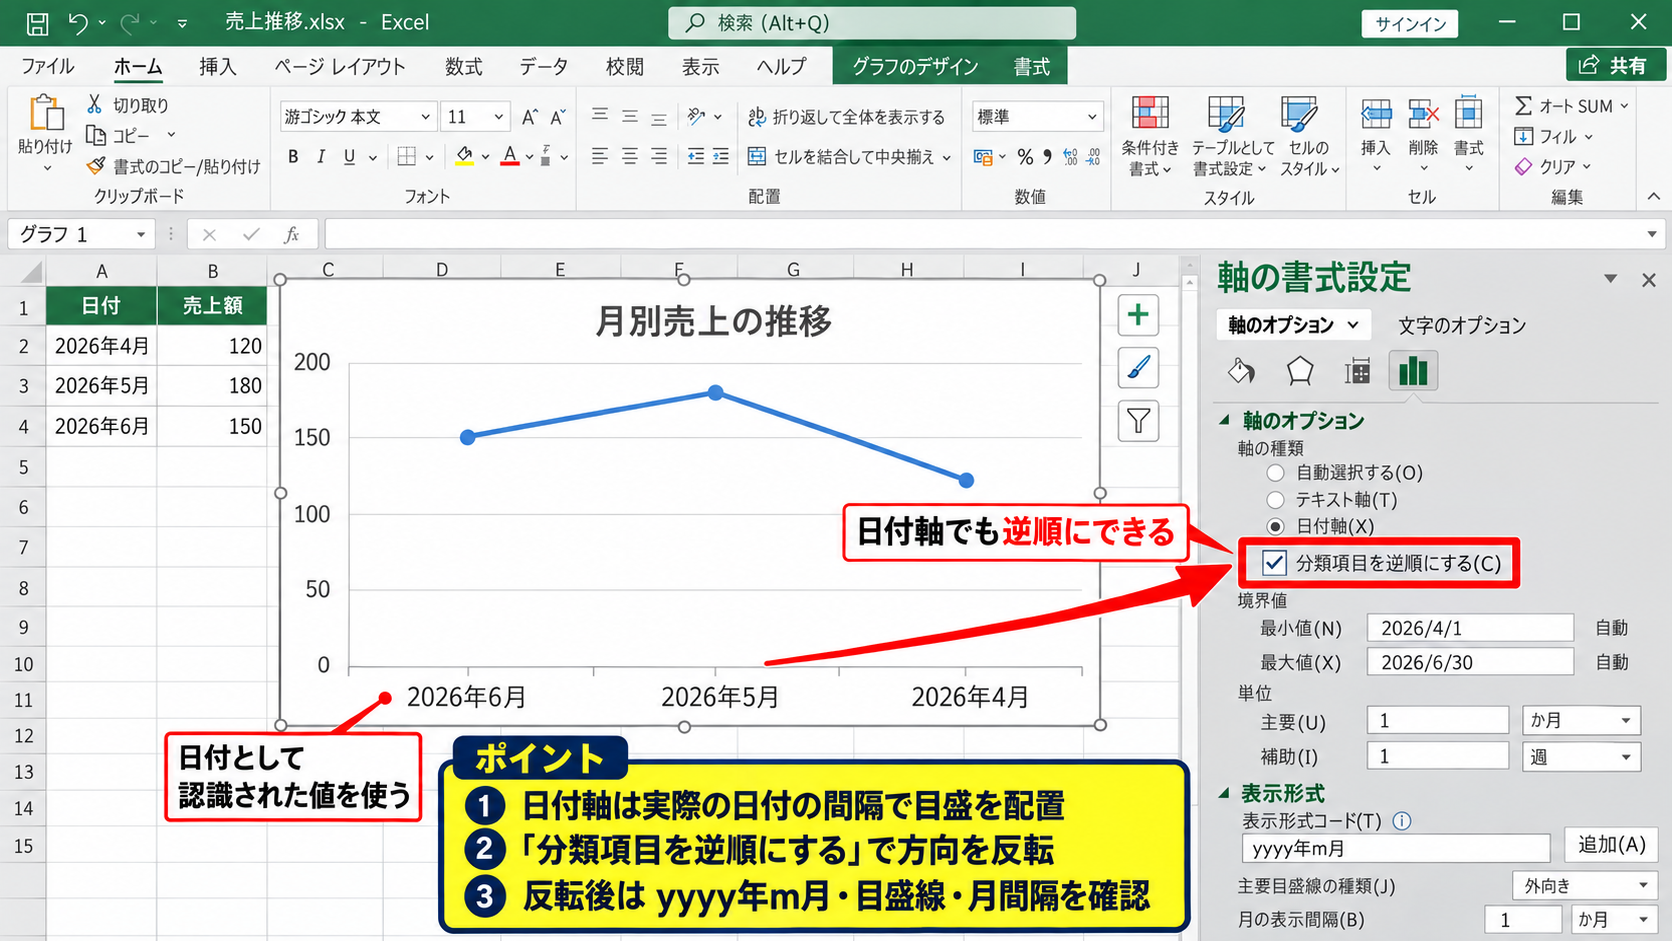Click the Cut scissors icon

click(94, 104)
